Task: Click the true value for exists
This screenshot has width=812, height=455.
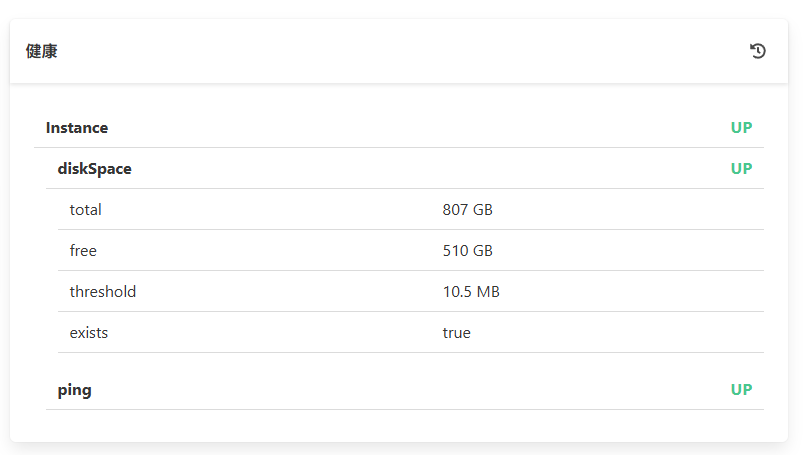Action: [x=457, y=333]
